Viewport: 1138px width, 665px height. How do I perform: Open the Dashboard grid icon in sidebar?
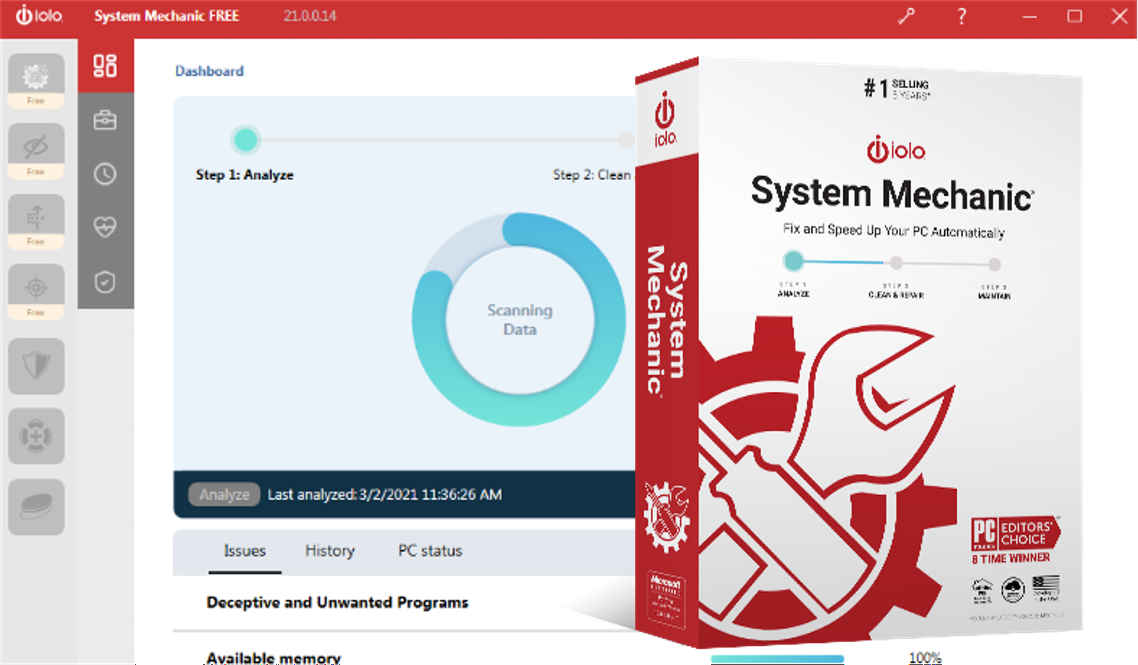click(x=105, y=66)
